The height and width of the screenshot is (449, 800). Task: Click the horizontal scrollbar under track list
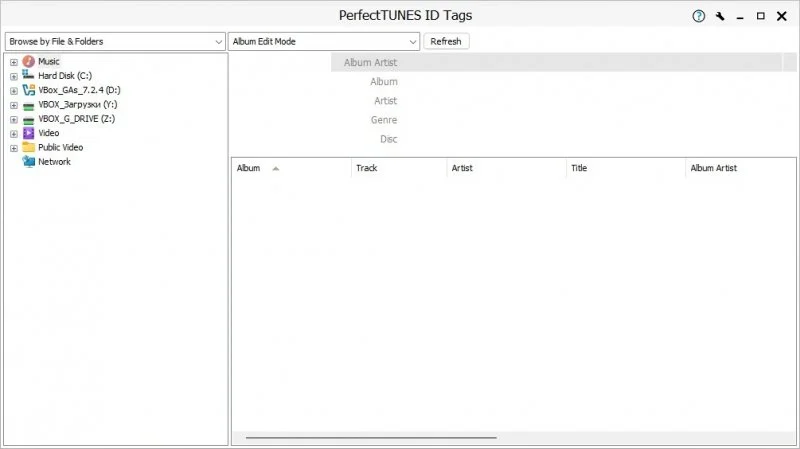(x=371, y=437)
